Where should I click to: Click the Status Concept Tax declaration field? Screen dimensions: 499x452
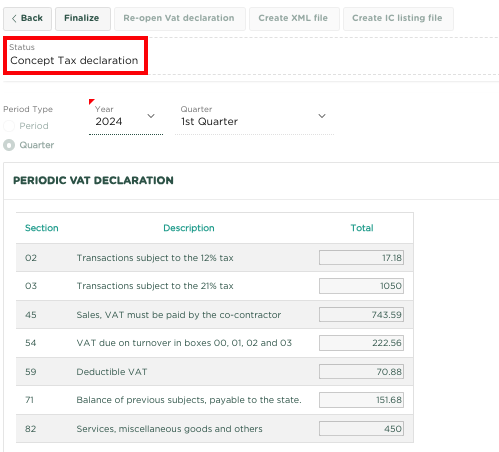75,55
